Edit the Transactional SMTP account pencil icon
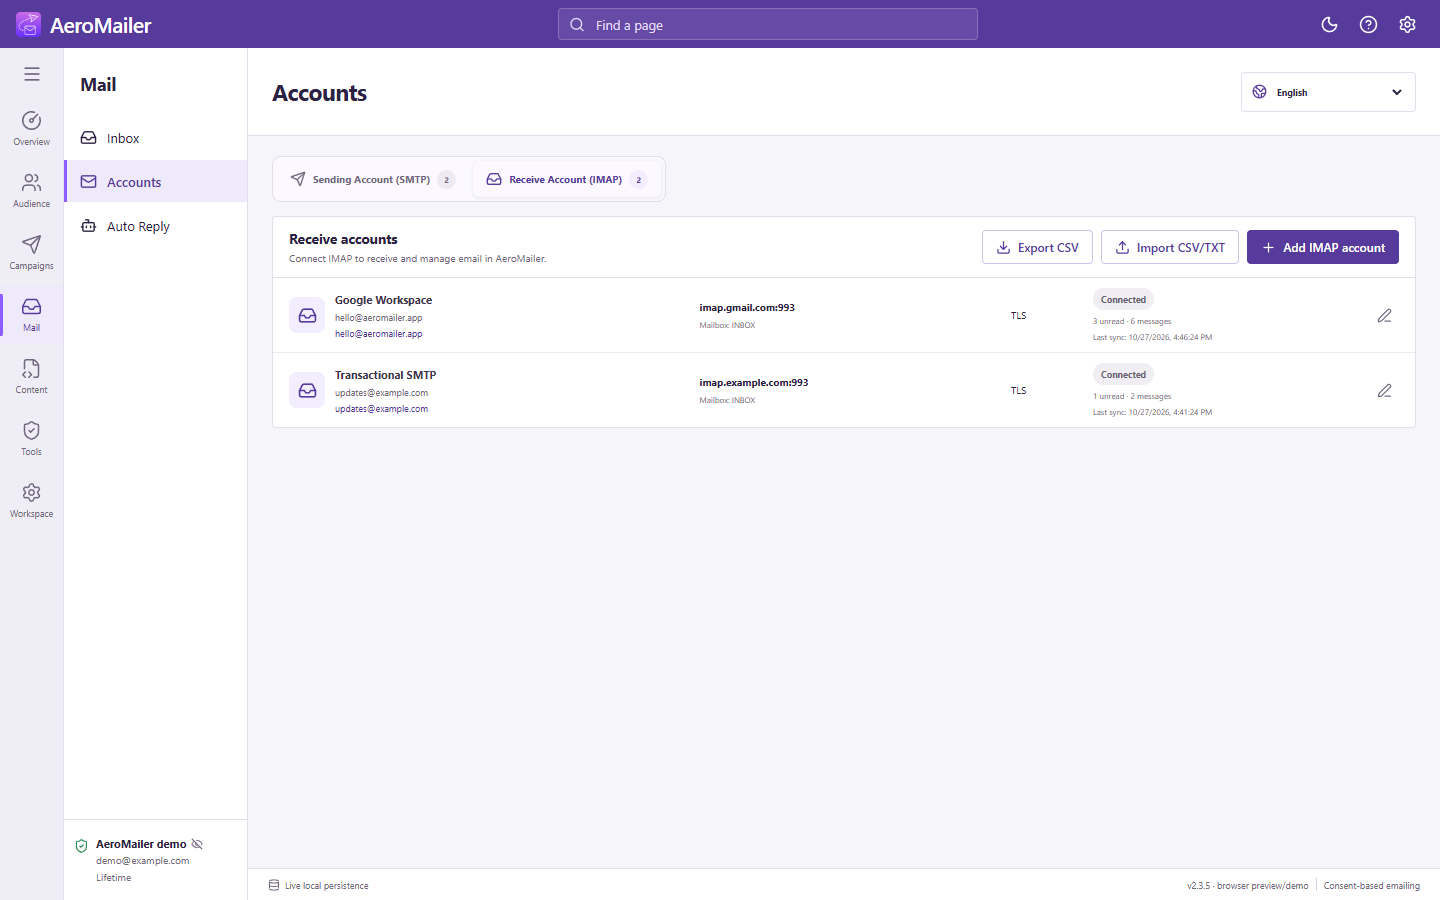This screenshot has width=1440, height=900. (x=1384, y=391)
